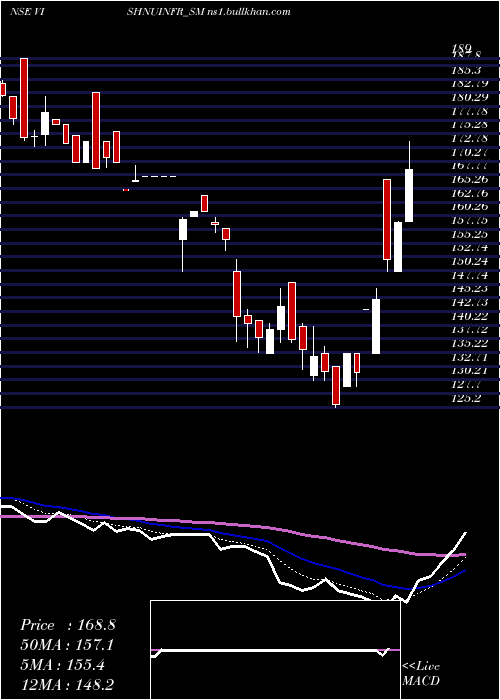Click the 125.2 price axis label
Screen dimensions: 500x700
[465, 398]
